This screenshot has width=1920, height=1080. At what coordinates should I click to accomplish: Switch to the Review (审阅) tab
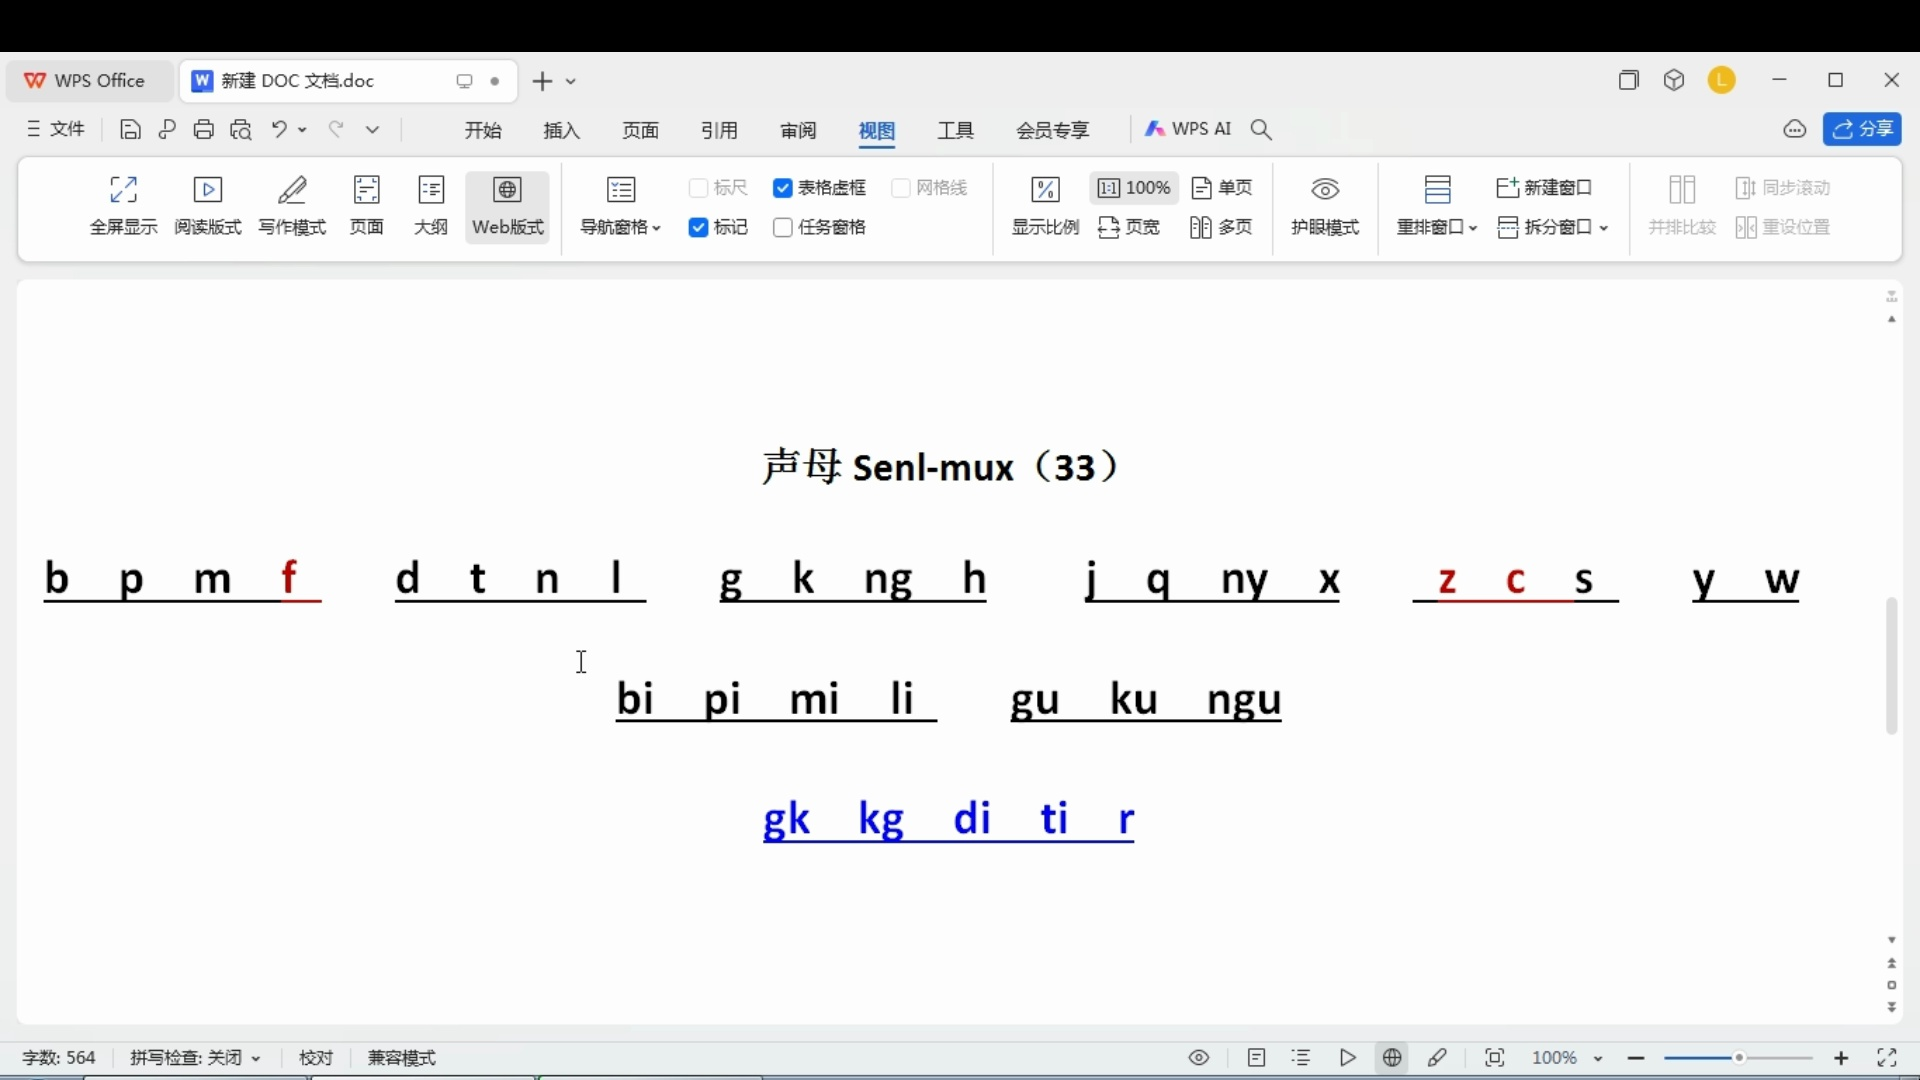point(799,131)
